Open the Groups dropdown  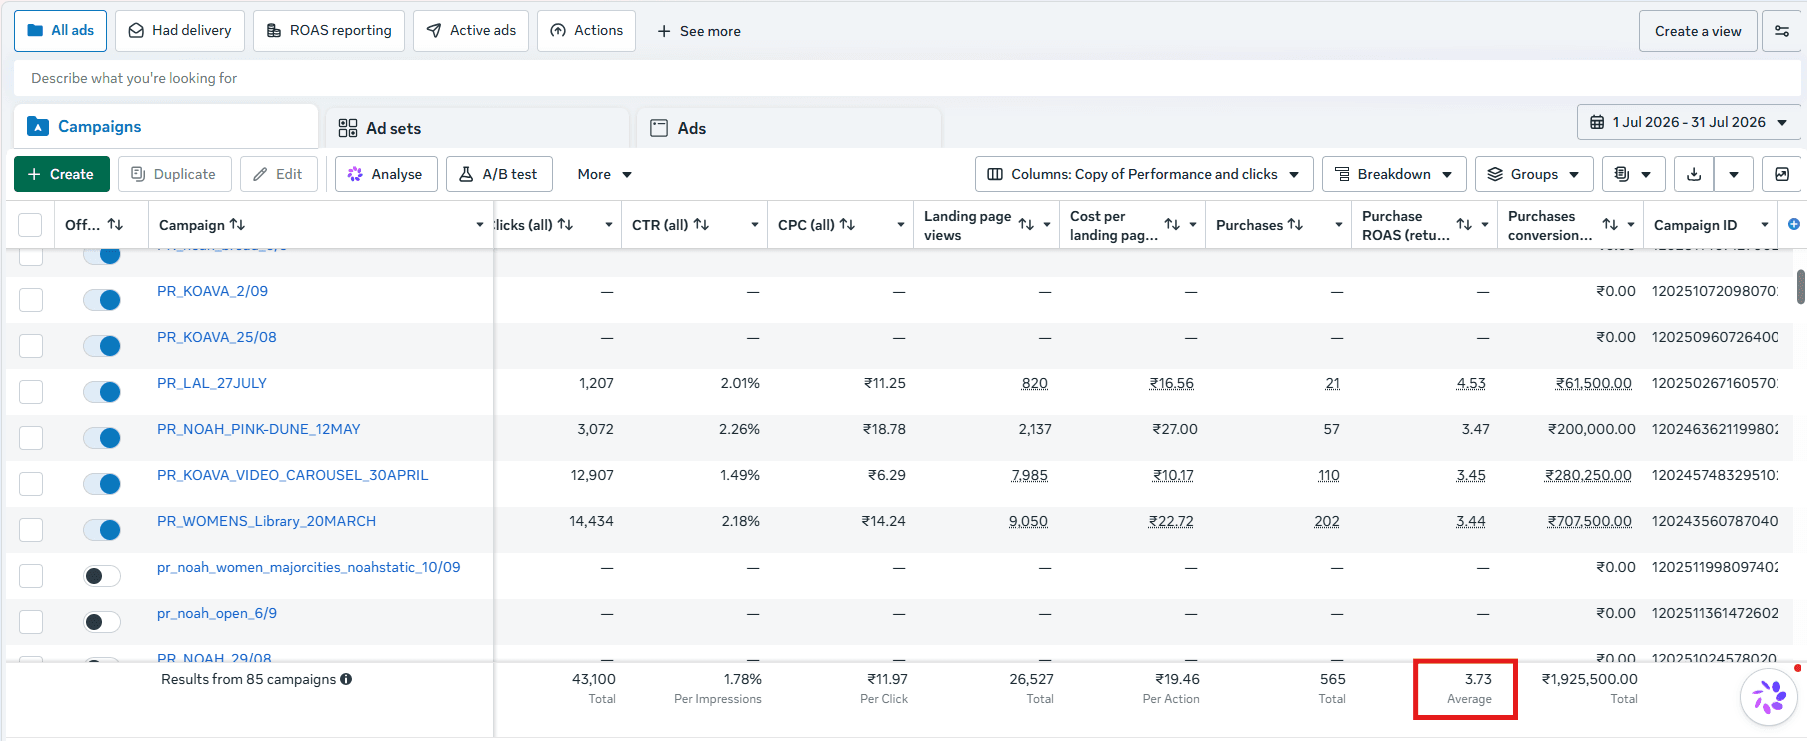[x=1534, y=174]
